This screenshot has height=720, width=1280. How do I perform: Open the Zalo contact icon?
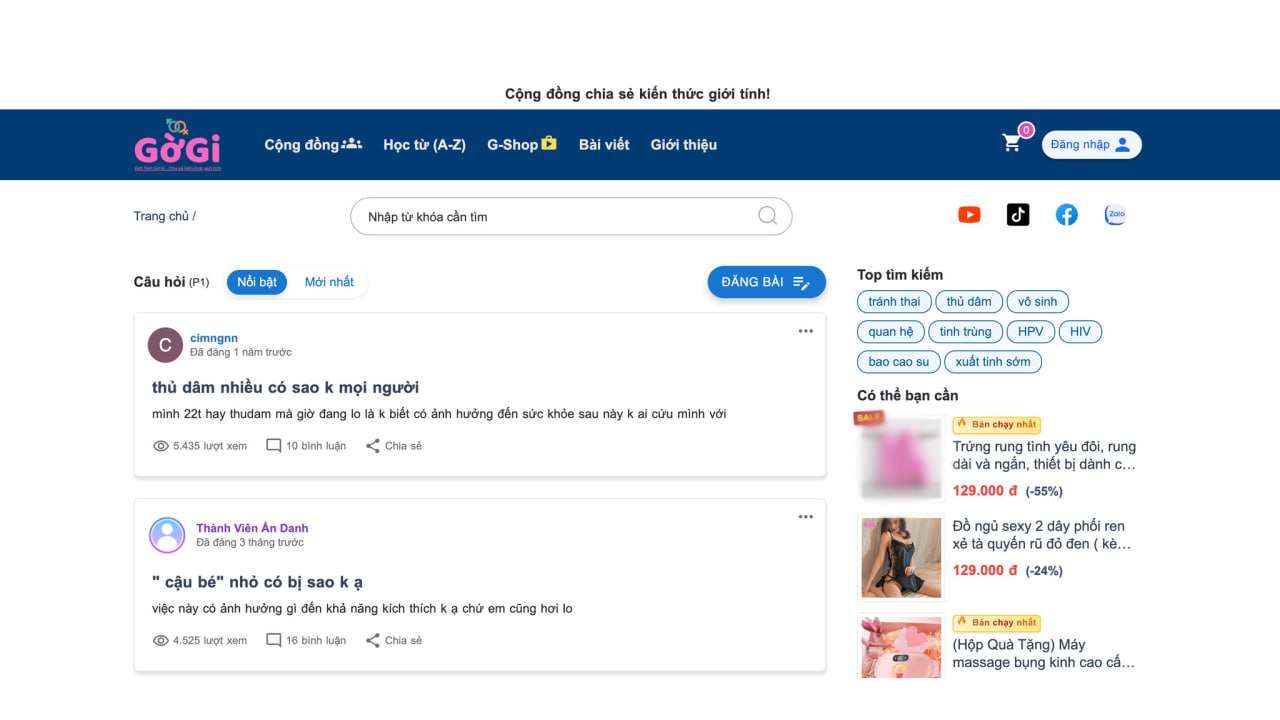1115,214
